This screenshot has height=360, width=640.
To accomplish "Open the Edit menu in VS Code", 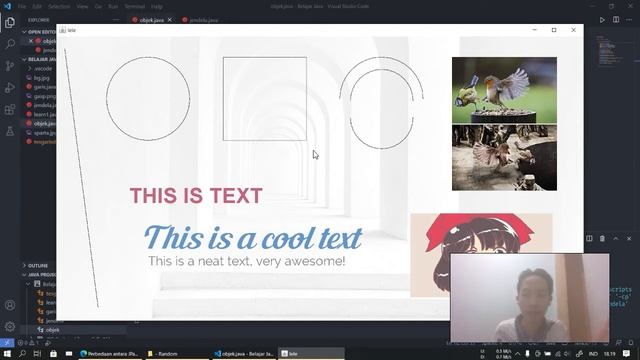I will (37, 7).
